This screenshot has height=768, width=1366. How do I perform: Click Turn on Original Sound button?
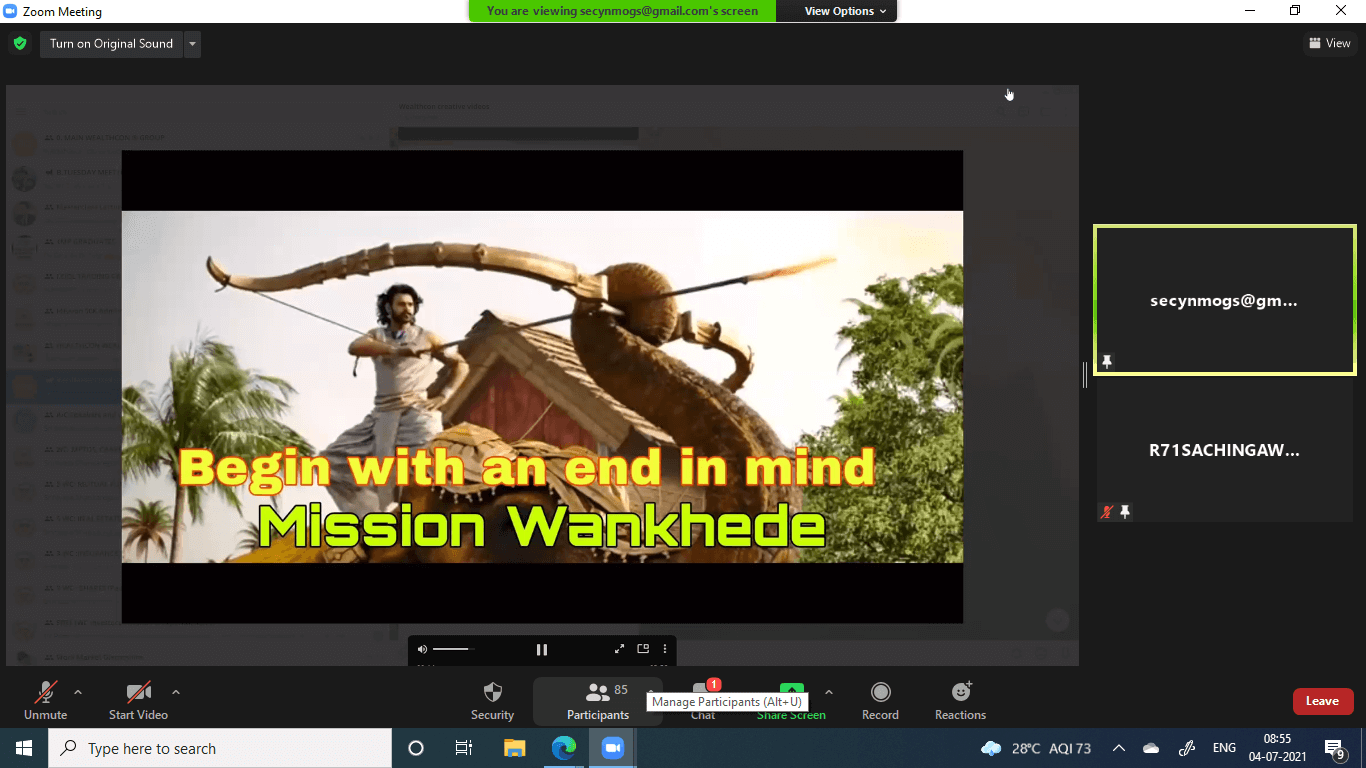point(111,44)
